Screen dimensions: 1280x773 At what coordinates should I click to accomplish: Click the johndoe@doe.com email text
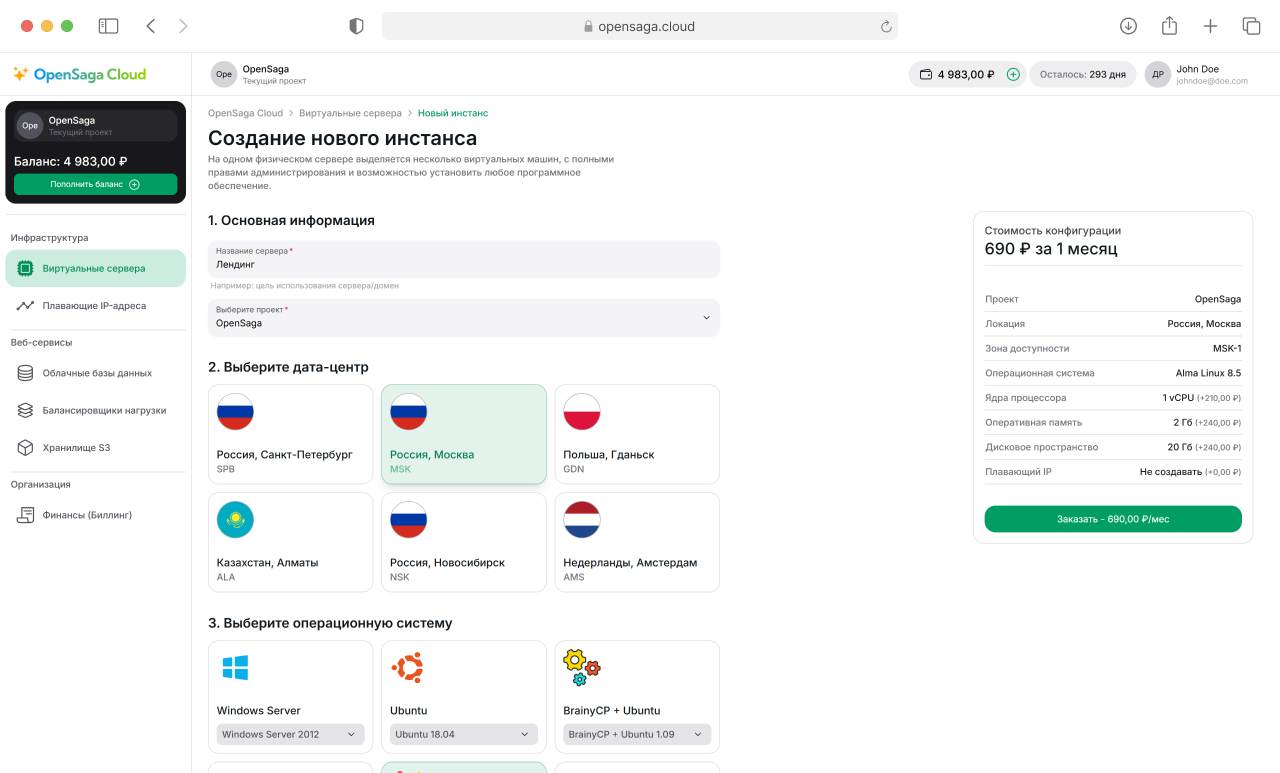1212,81
